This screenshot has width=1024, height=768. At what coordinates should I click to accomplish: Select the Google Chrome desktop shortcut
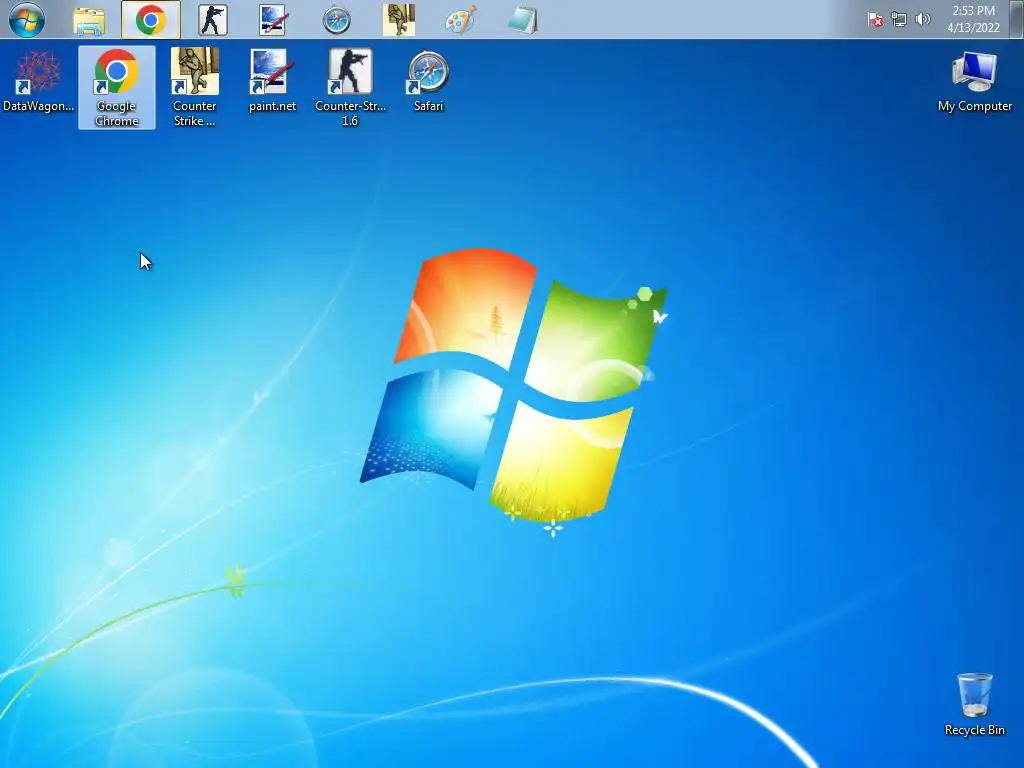pos(117,88)
